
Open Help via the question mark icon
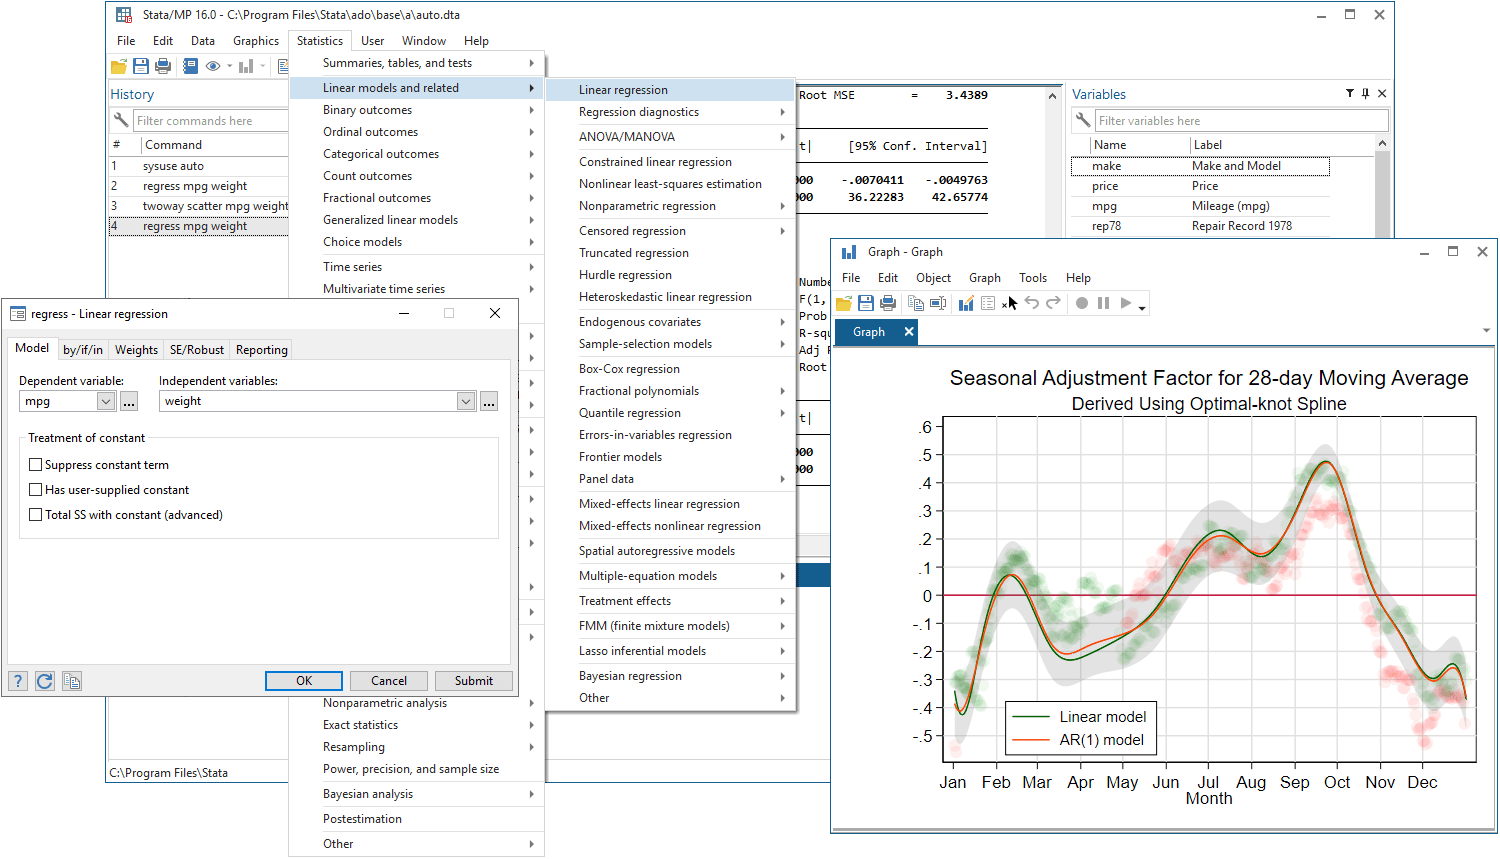click(x=17, y=681)
